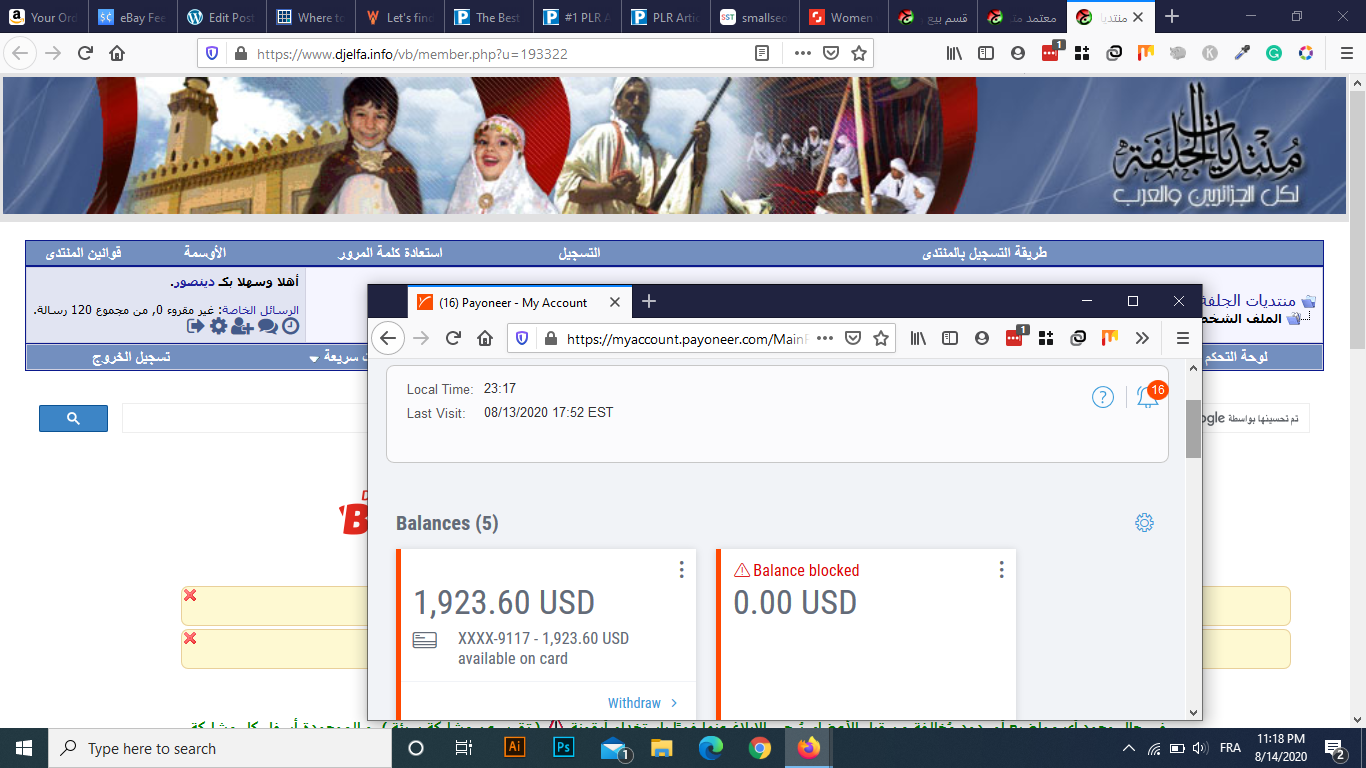1366x768 pixels.
Task: Open Grammarly extension in main toolbar
Action: (1273, 54)
